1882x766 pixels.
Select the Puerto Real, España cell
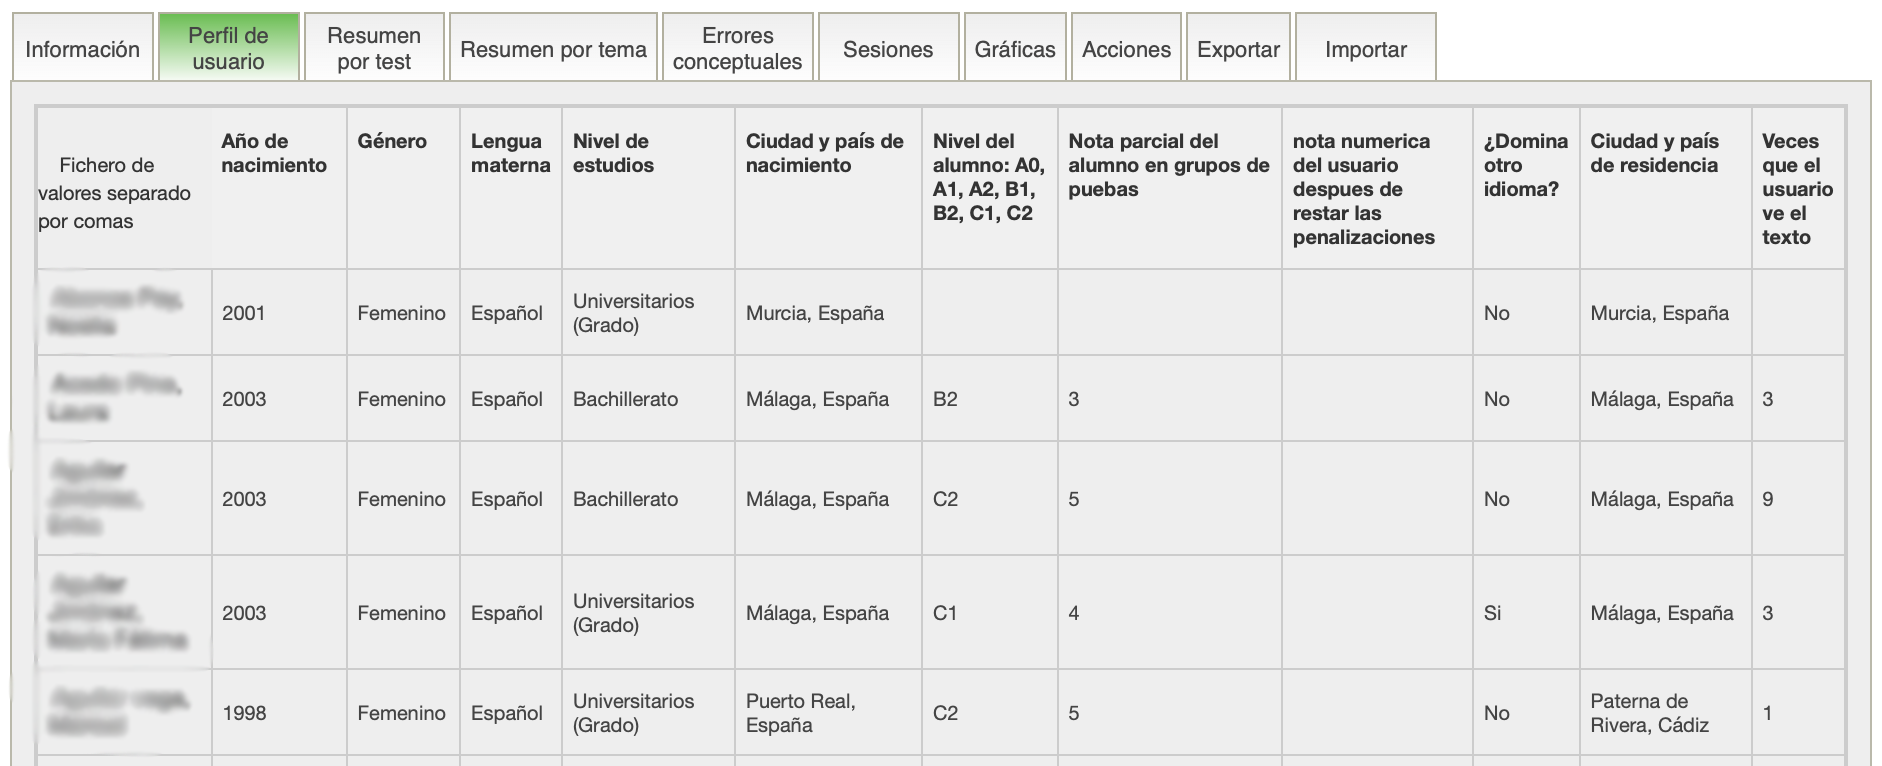pyautogui.click(x=800, y=713)
